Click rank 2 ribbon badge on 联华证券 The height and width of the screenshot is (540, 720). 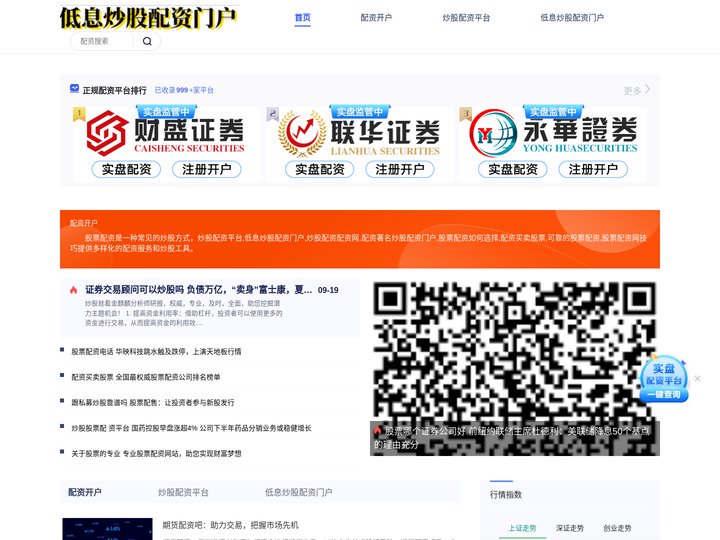[x=273, y=114]
